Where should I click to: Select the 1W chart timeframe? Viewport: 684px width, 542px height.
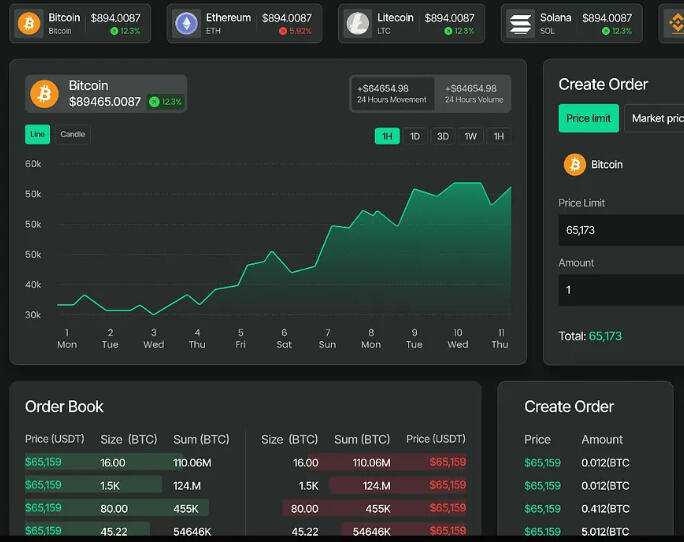click(x=471, y=136)
